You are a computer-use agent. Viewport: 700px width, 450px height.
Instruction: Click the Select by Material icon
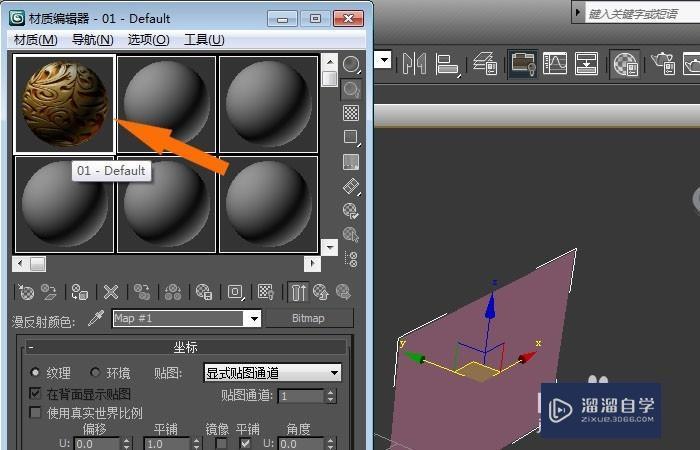tap(351, 234)
